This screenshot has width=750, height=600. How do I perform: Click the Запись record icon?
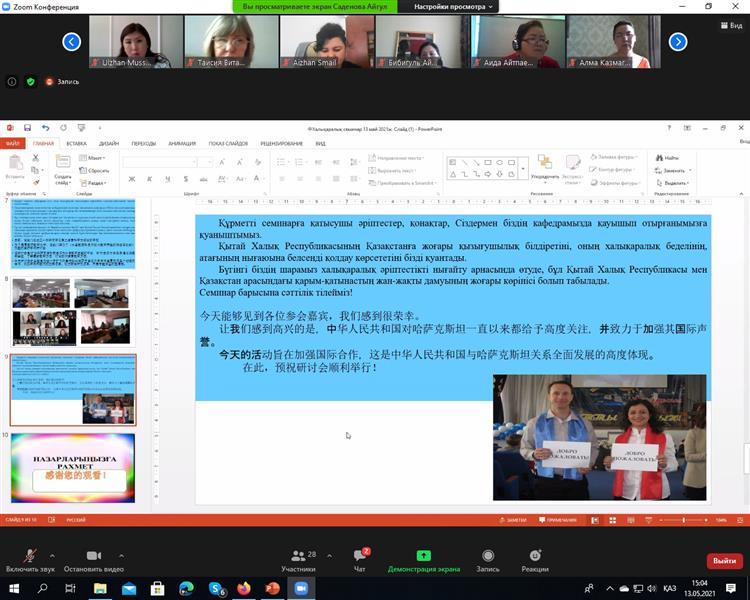coord(488,556)
